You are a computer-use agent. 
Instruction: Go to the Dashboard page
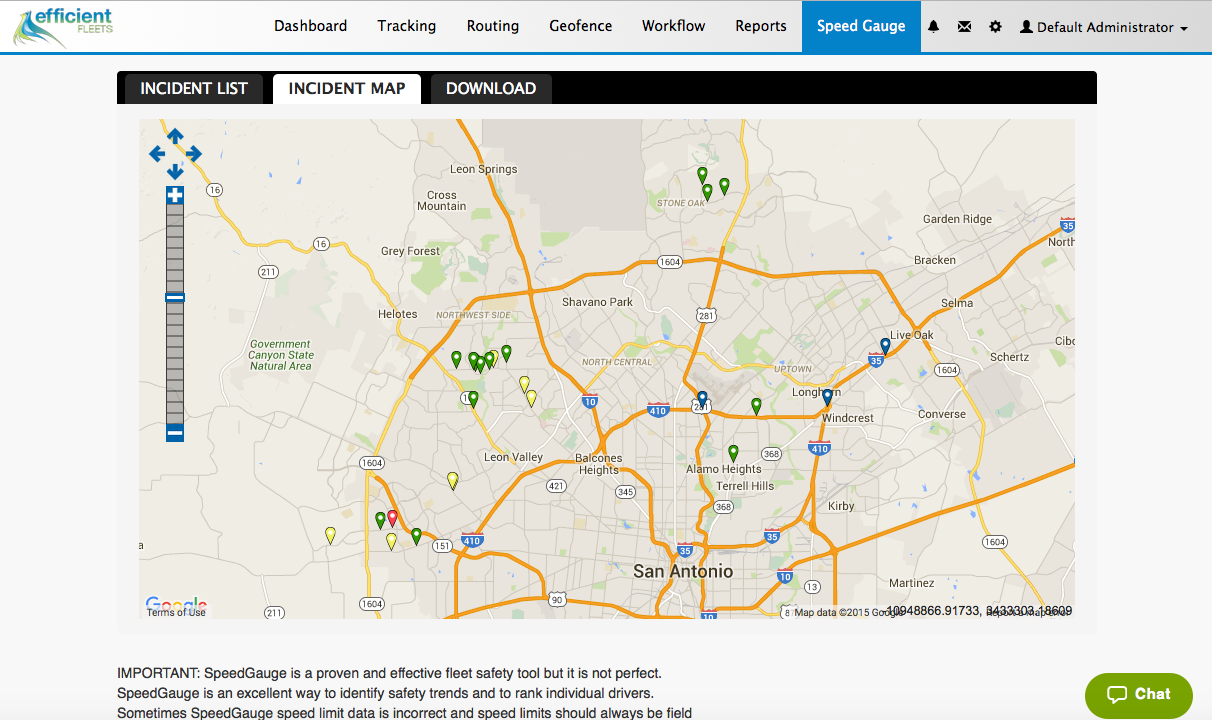[x=311, y=26]
